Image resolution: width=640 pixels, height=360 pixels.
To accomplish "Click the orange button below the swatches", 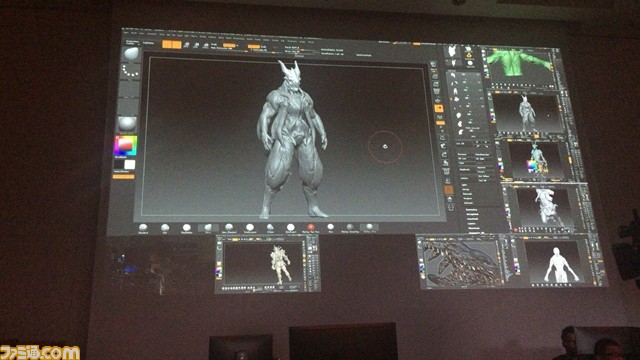I will (x=123, y=177).
